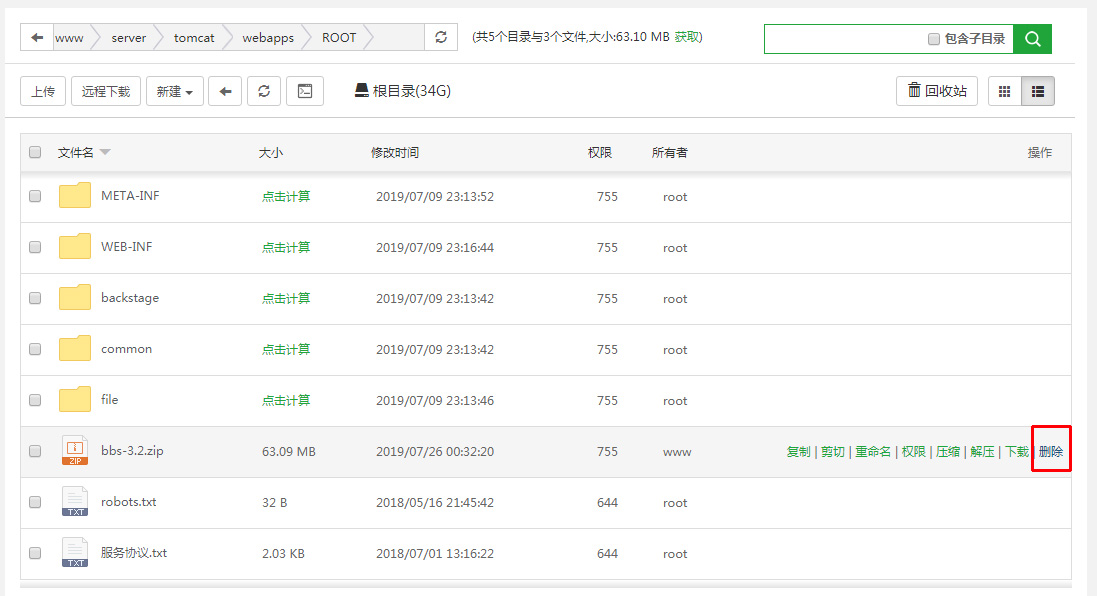Click 删除 to delete bbs-3.2.zip
Screen dimensions: 1097x596
pyautogui.click(x=1051, y=452)
